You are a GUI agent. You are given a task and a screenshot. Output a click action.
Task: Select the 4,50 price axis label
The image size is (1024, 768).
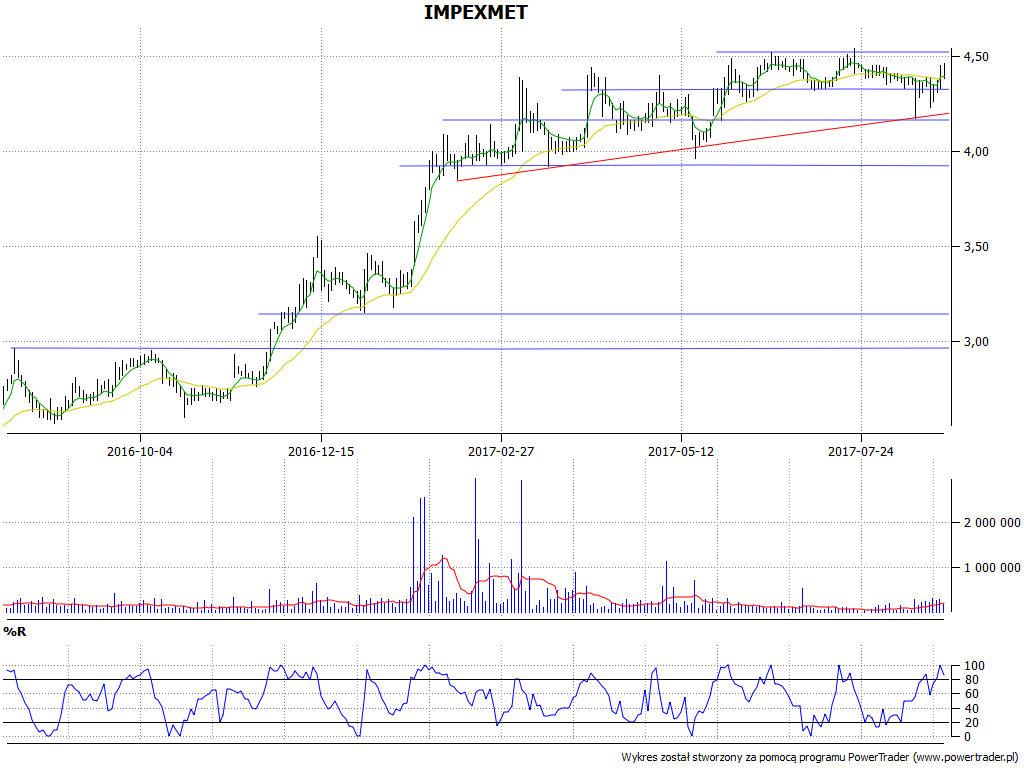[976, 57]
